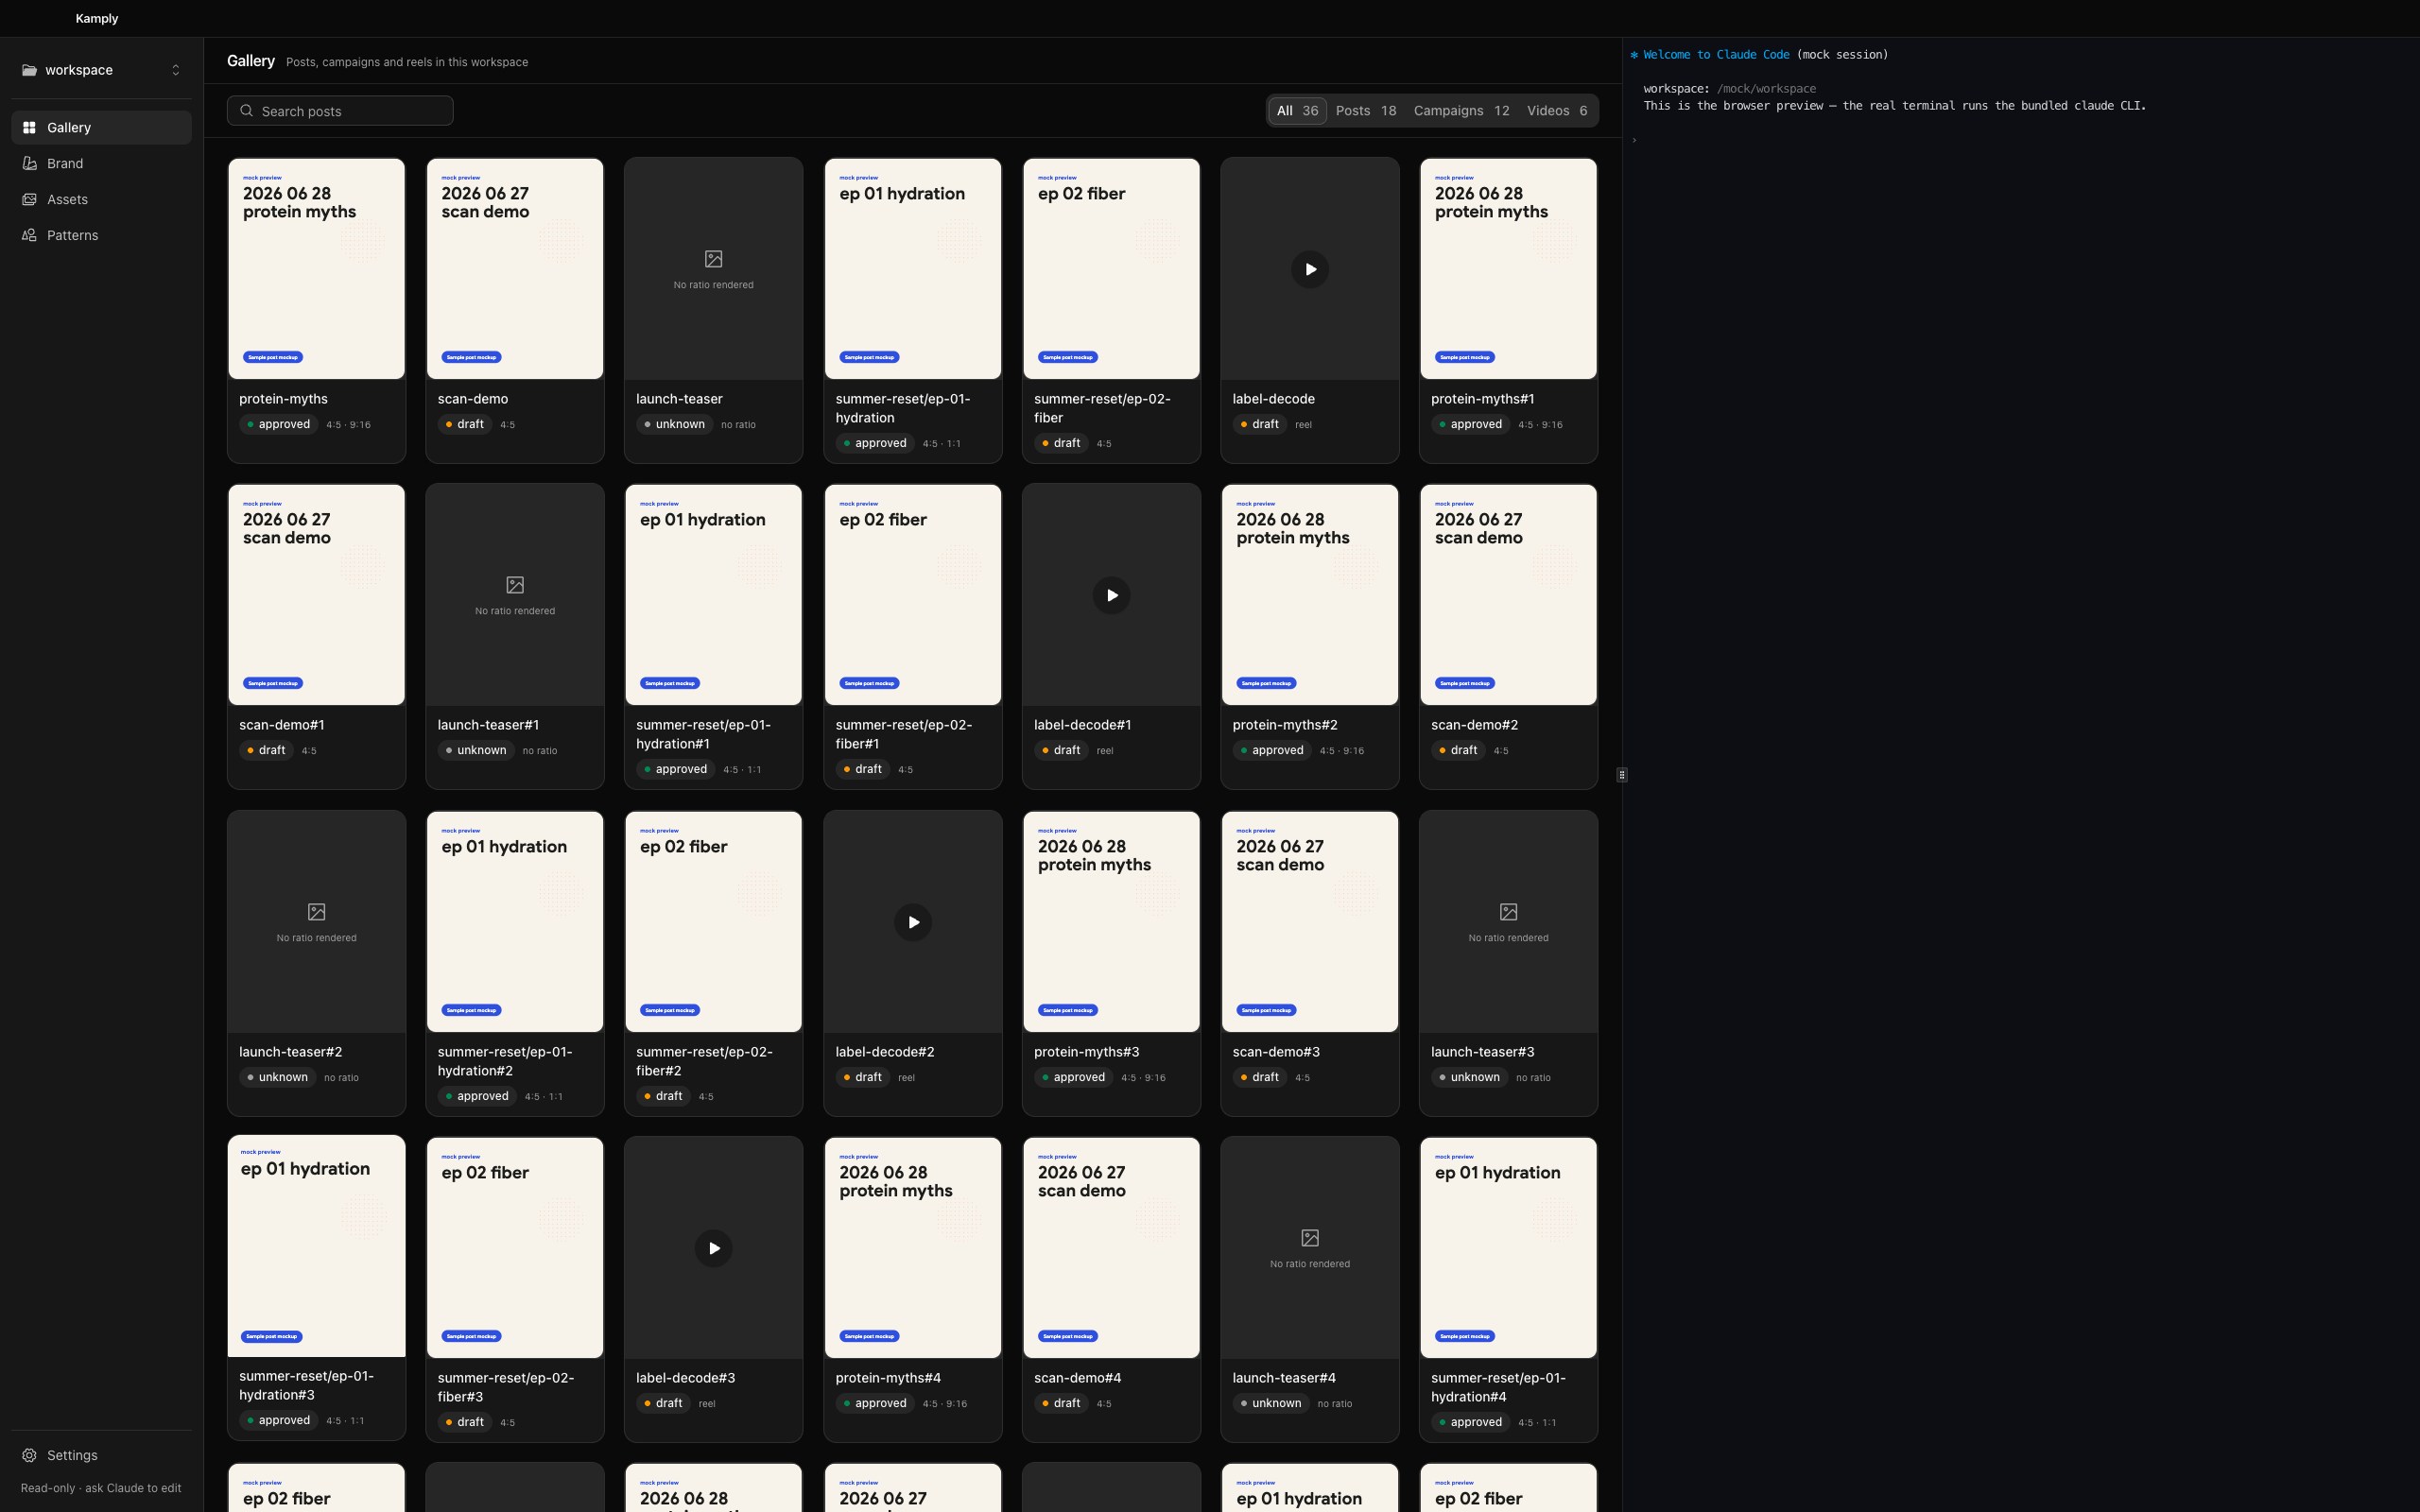Click protein-myths#1 approved badge
This screenshot has height=1512, width=2420.
point(1470,424)
